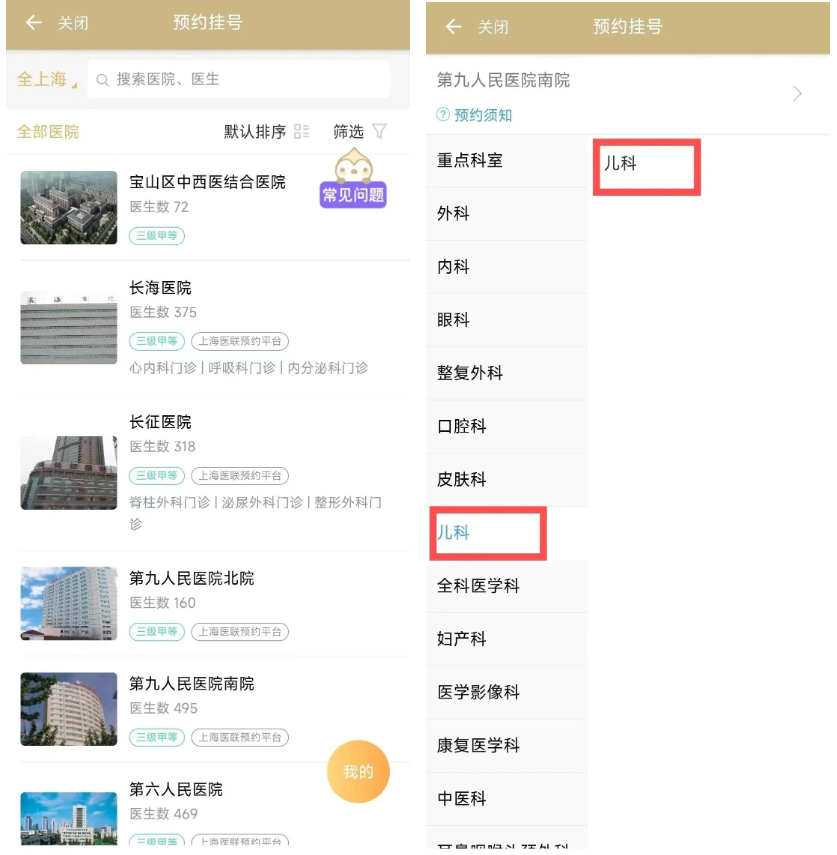
Task: Select 皮肤科 department category
Action: click(462, 479)
